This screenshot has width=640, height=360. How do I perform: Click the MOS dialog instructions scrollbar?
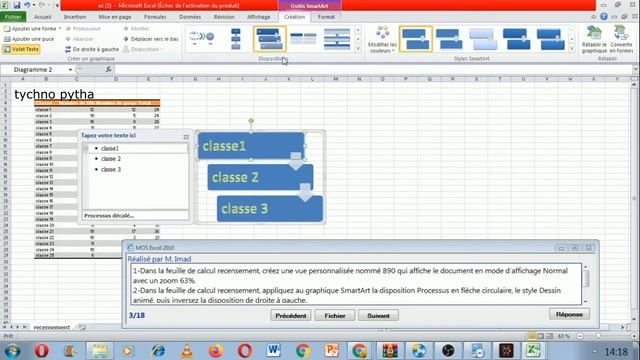click(x=587, y=284)
